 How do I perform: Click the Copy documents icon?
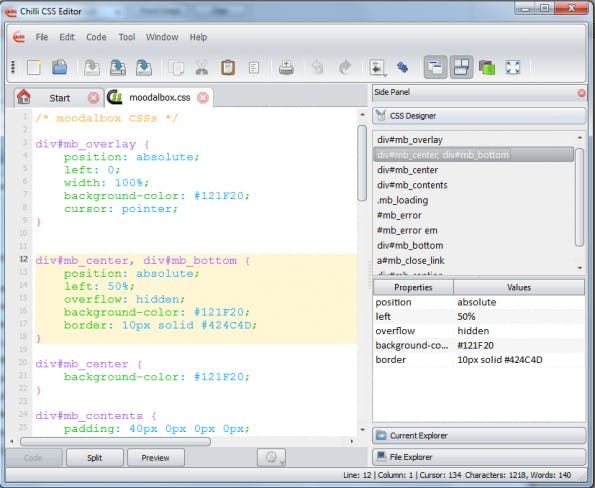pyautogui.click(x=176, y=68)
